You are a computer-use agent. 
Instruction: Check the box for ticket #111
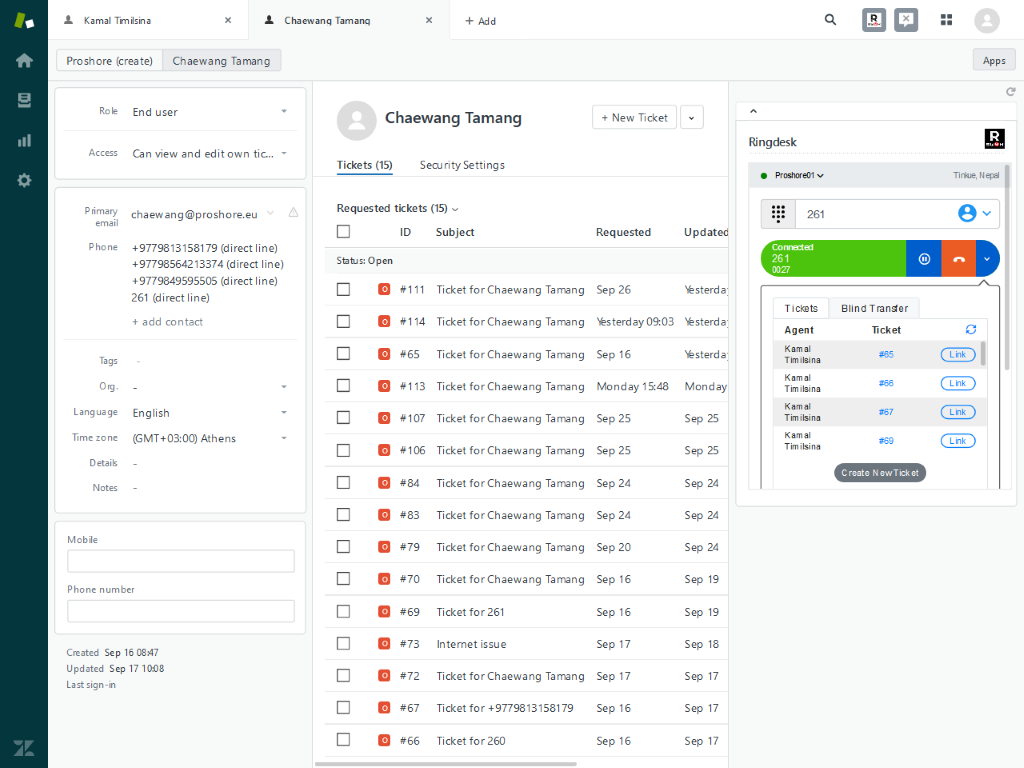pyautogui.click(x=344, y=290)
